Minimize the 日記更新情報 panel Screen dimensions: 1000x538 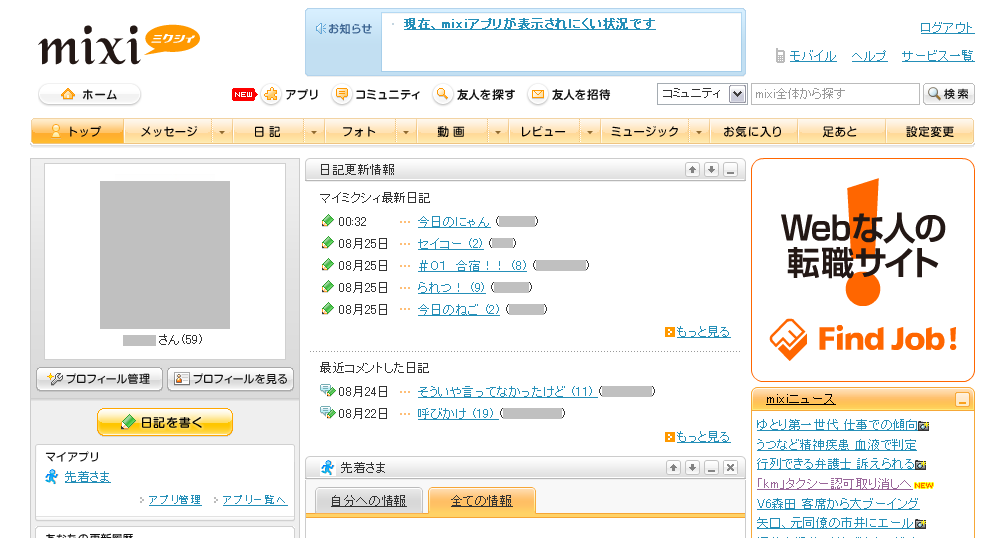click(x=731, y=170)
